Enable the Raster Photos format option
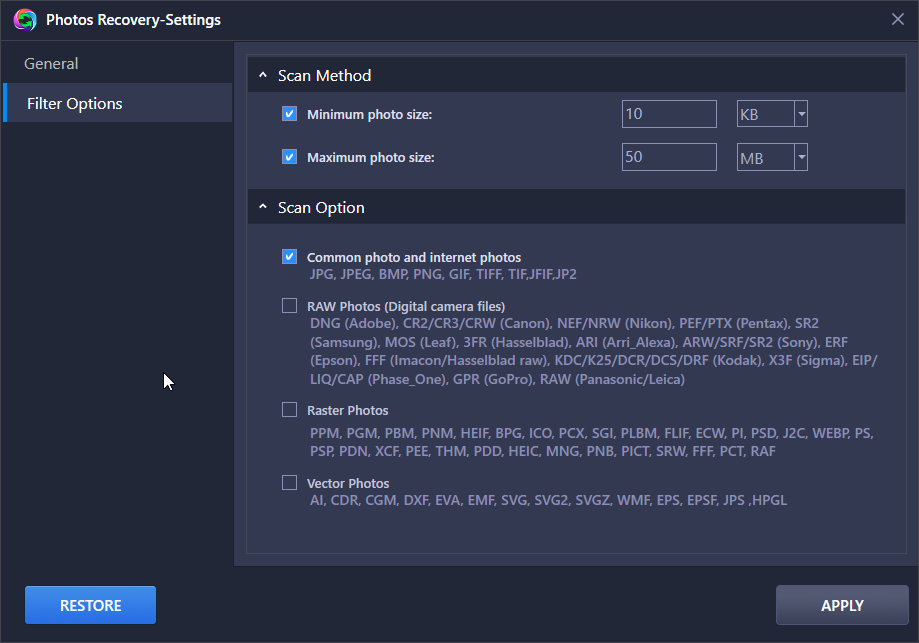Screen dimensions: 919x643 289,410
